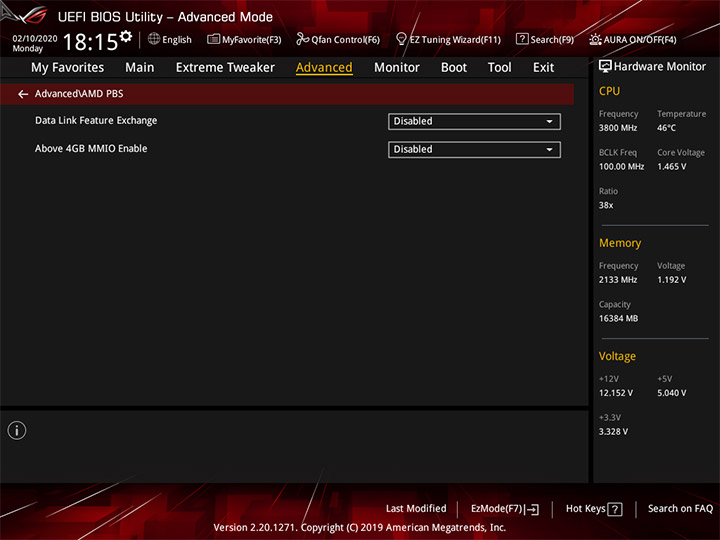Click the info circle icon
The image size is (720, 540).
pos(17,430)
